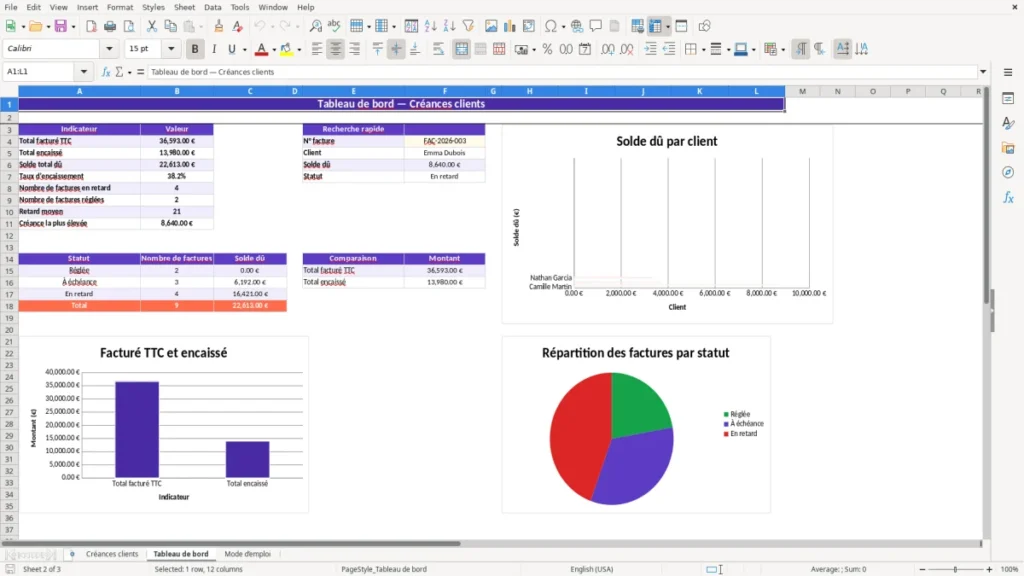
Task: Align text left button
Action: tap(317, 49)
